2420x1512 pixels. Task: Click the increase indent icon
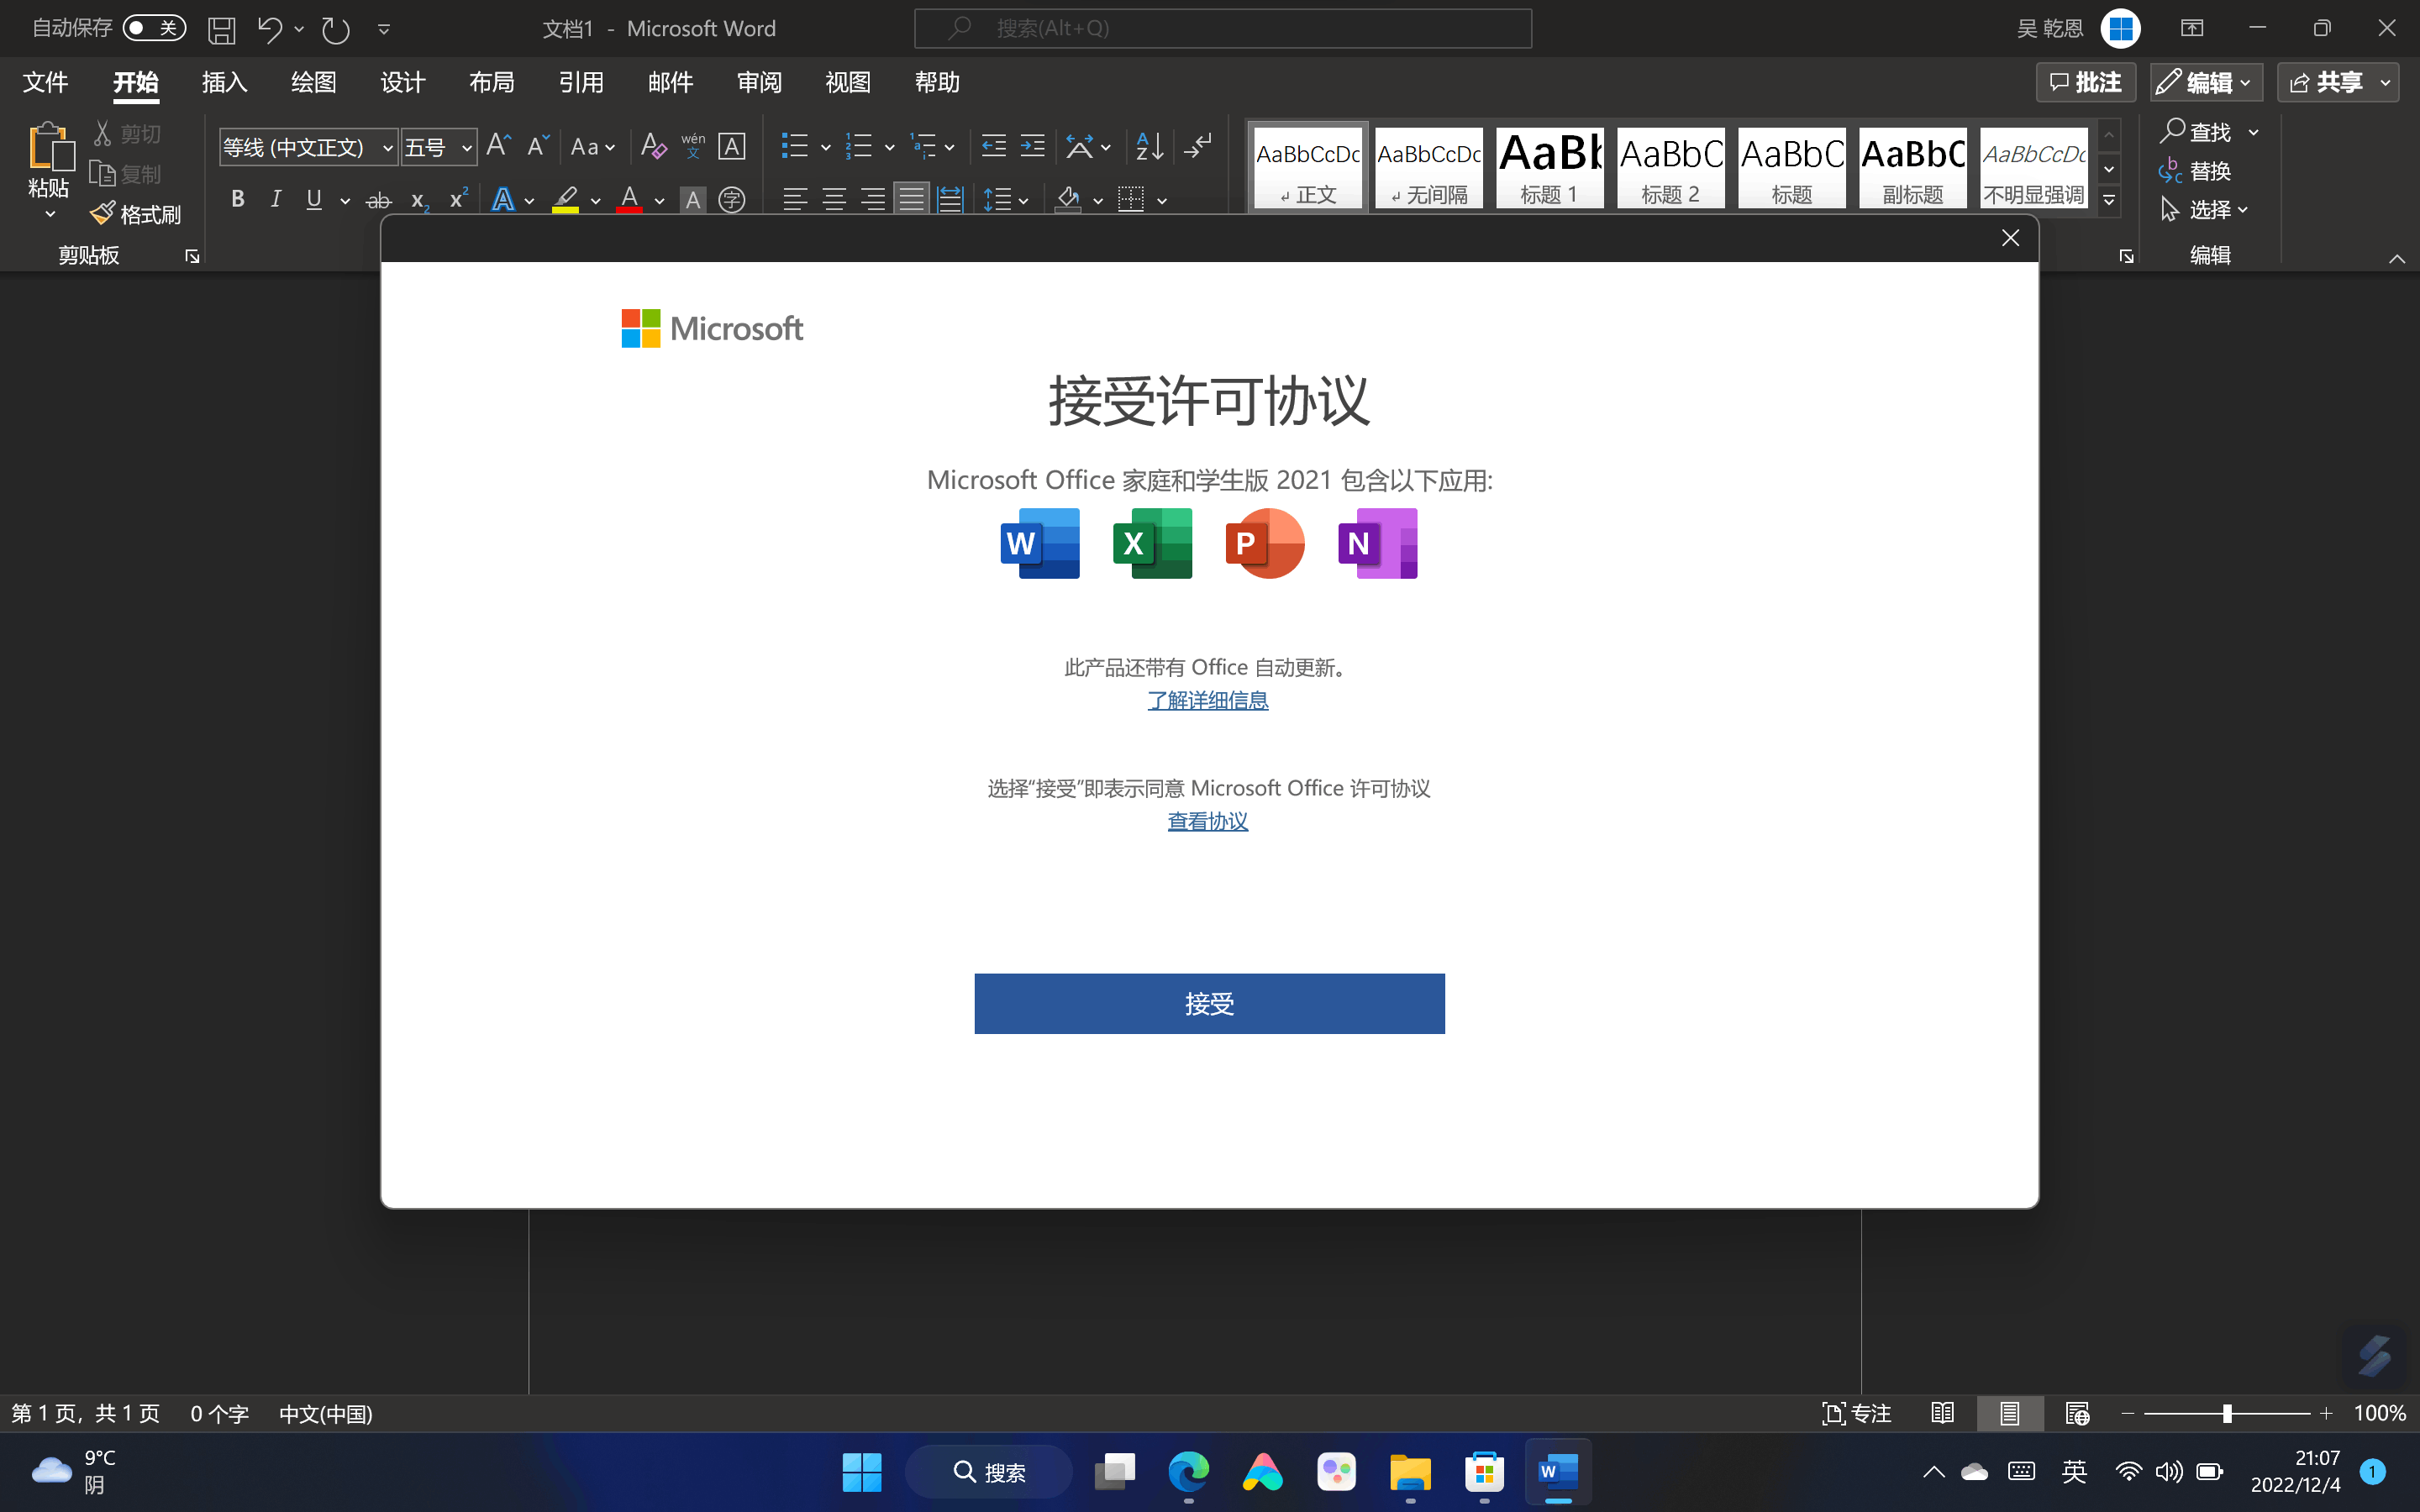1032,146
